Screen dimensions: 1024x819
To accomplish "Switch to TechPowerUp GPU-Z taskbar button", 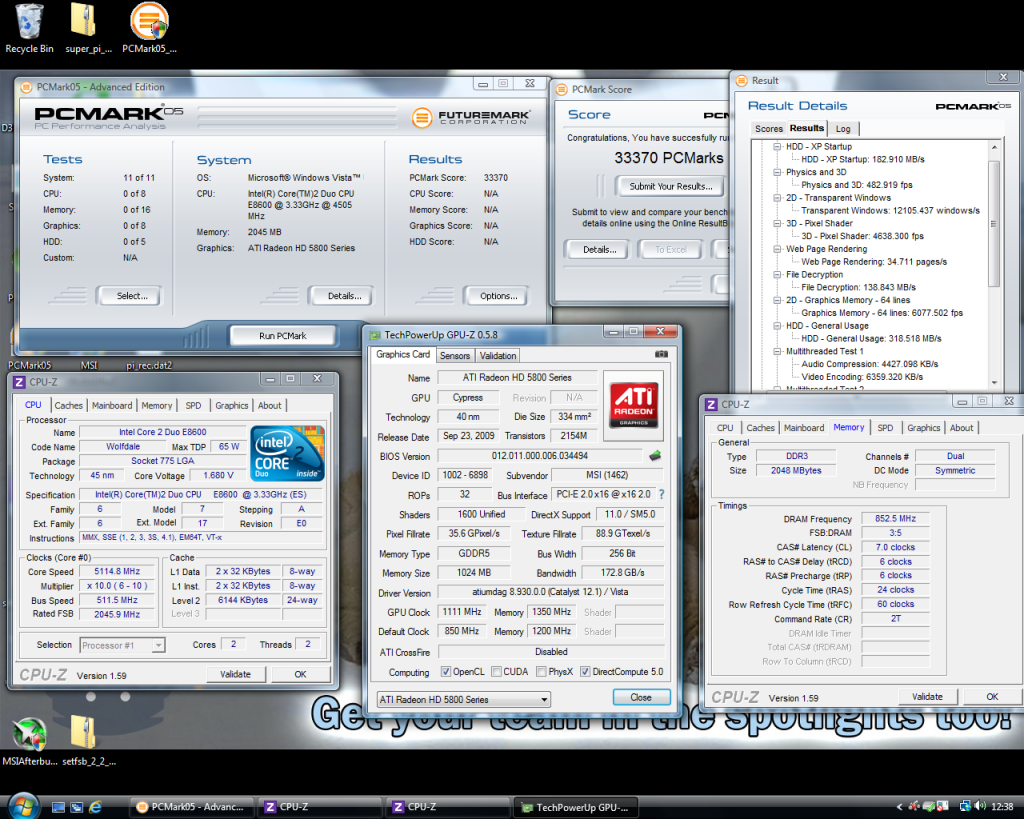I will point(576,807).
